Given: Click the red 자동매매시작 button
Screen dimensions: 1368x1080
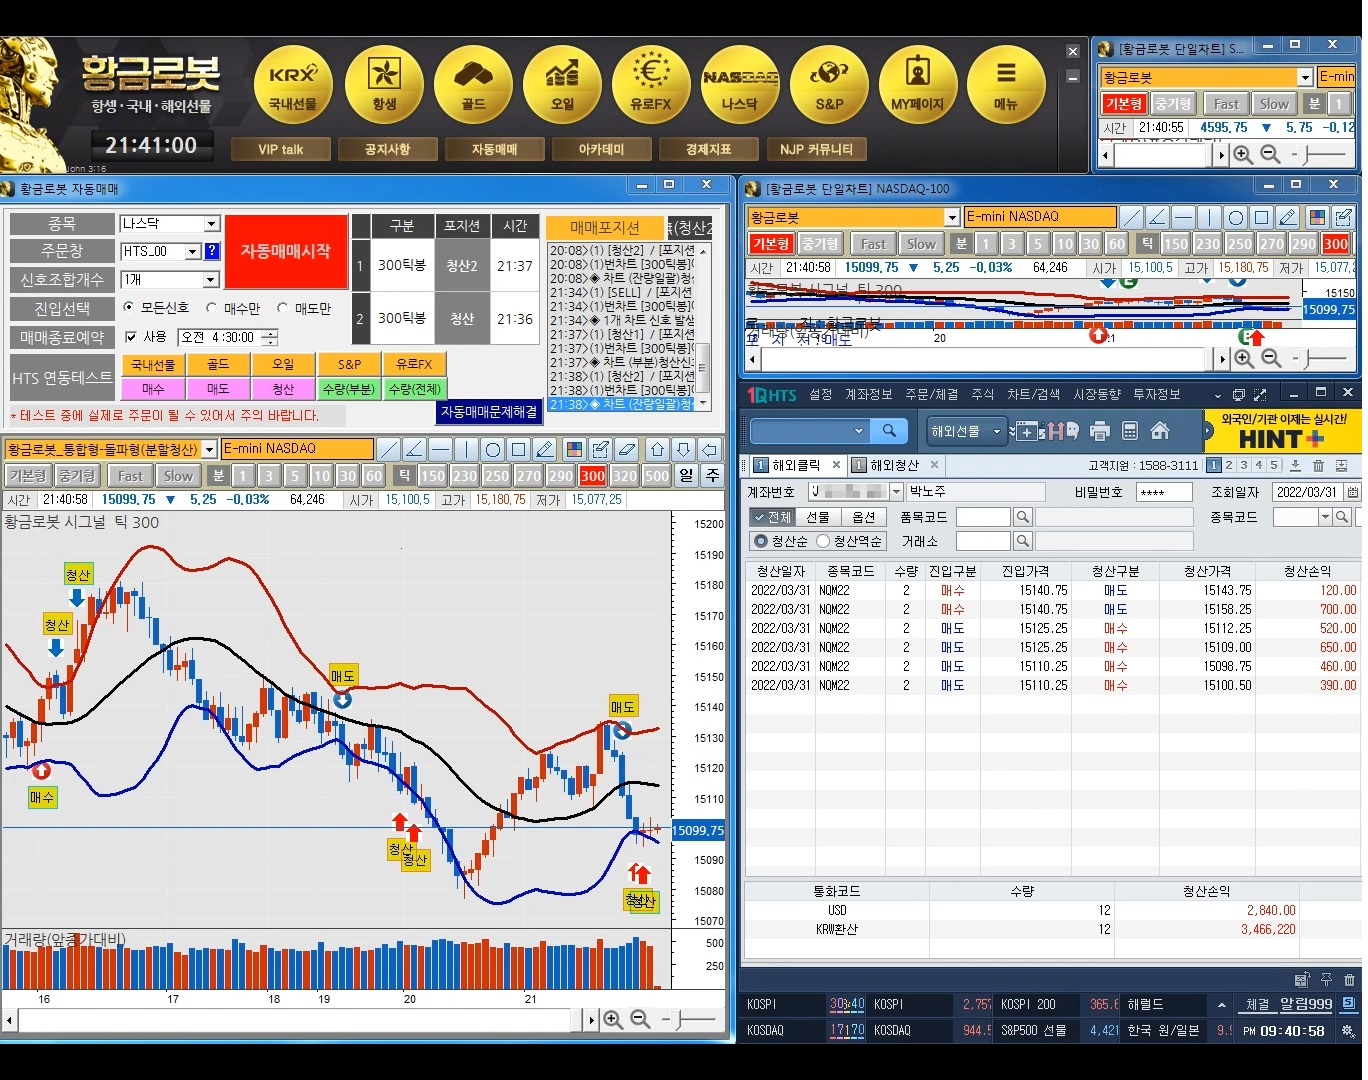Looking at the screenshot, I should click(285, 252).
